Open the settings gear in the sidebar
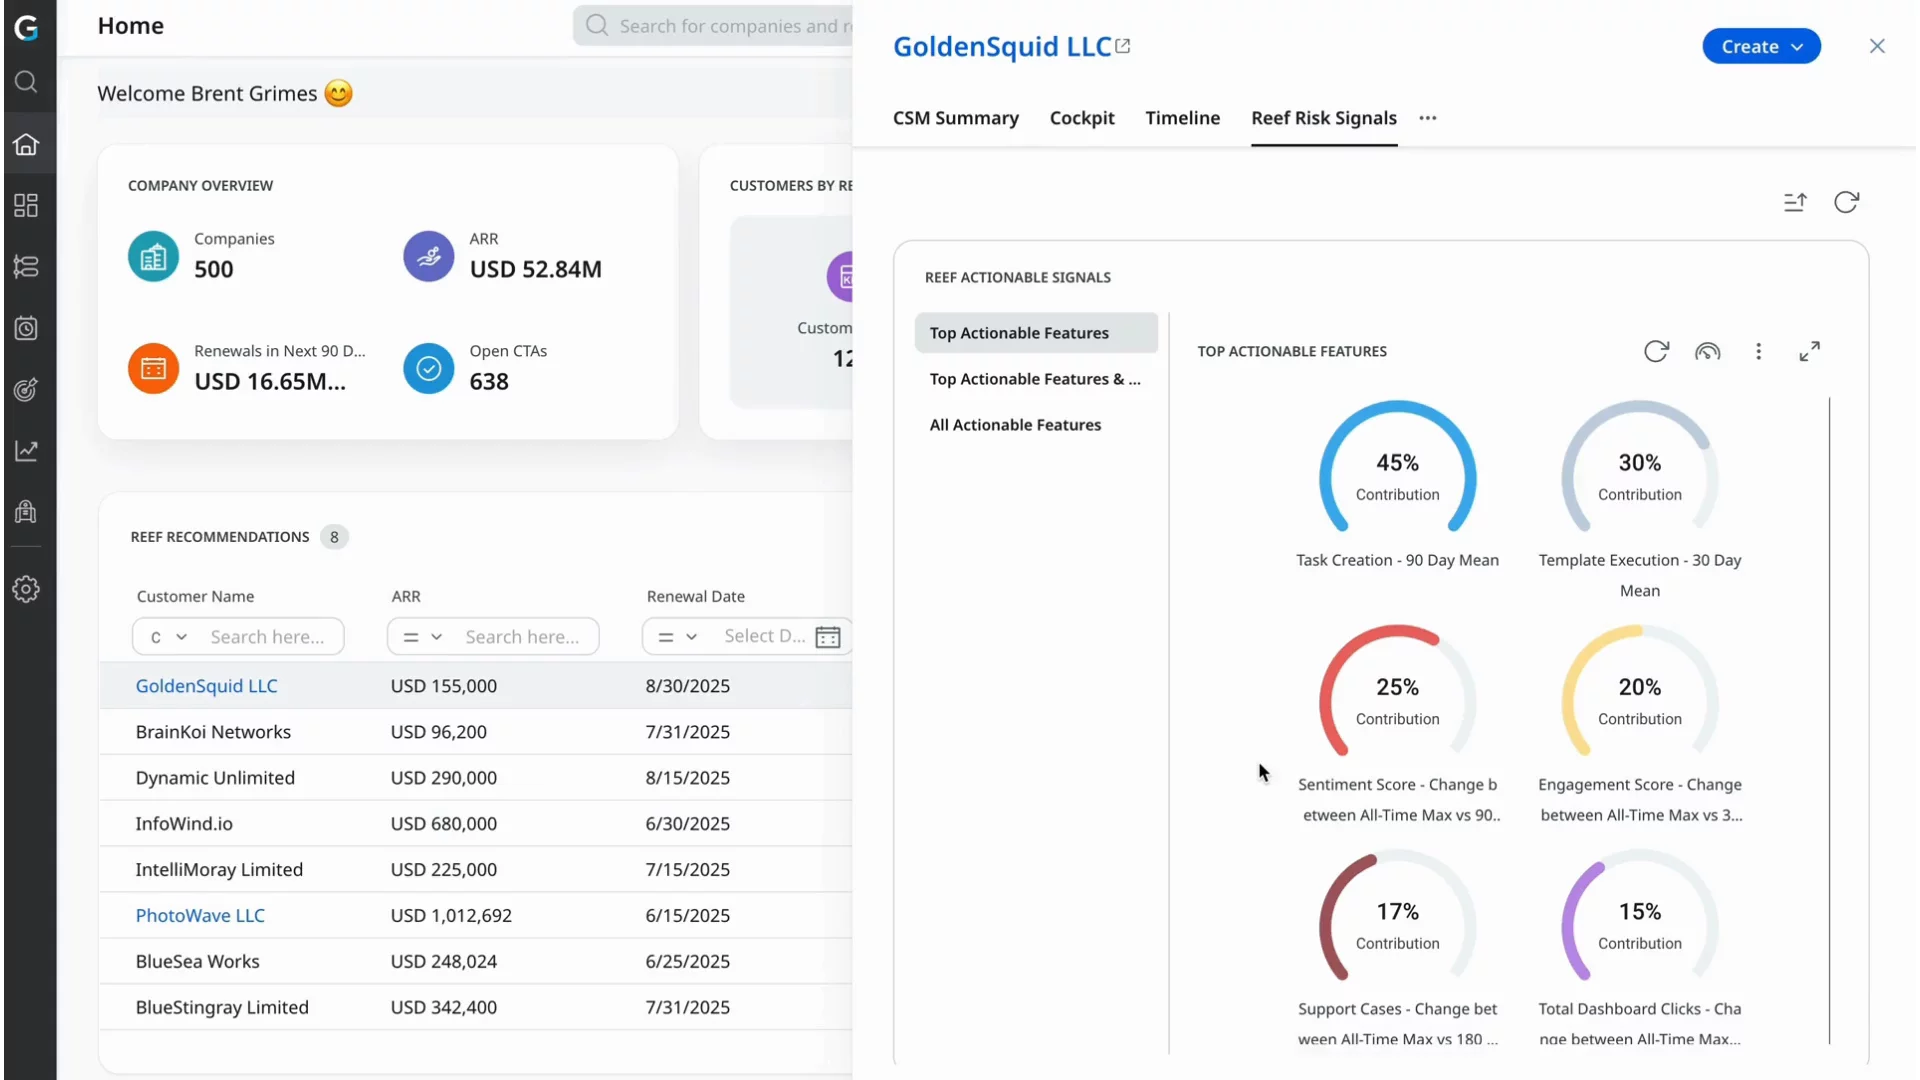1920x1080 pixels. (x=26, y=589)
